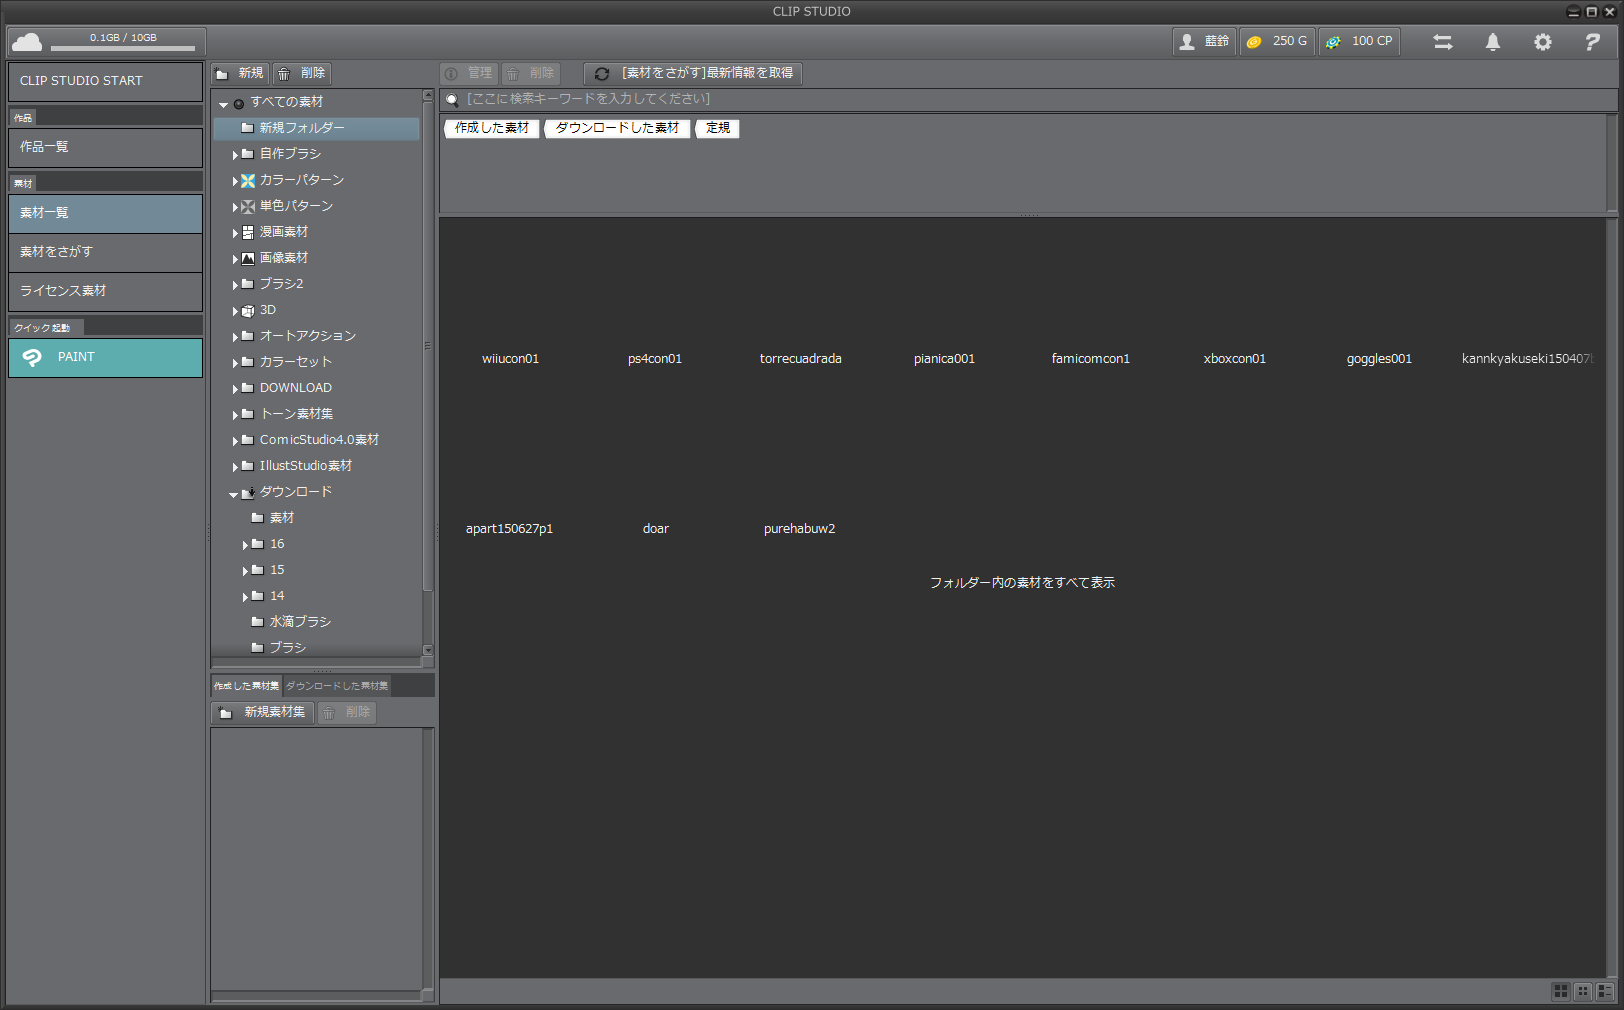1624x1010 pixels.
Task: Click the sync transfer arrows icon
Action: pyautogui.click(x=1442, y=42)
